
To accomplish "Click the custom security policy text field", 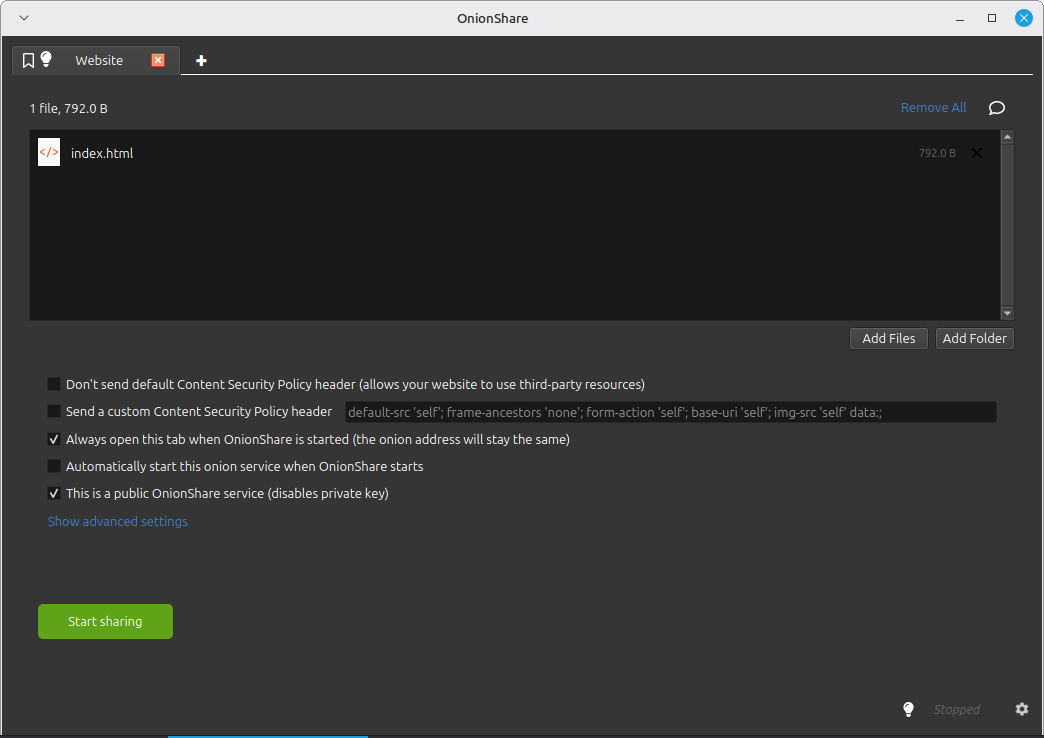I will tap(670, 411).
